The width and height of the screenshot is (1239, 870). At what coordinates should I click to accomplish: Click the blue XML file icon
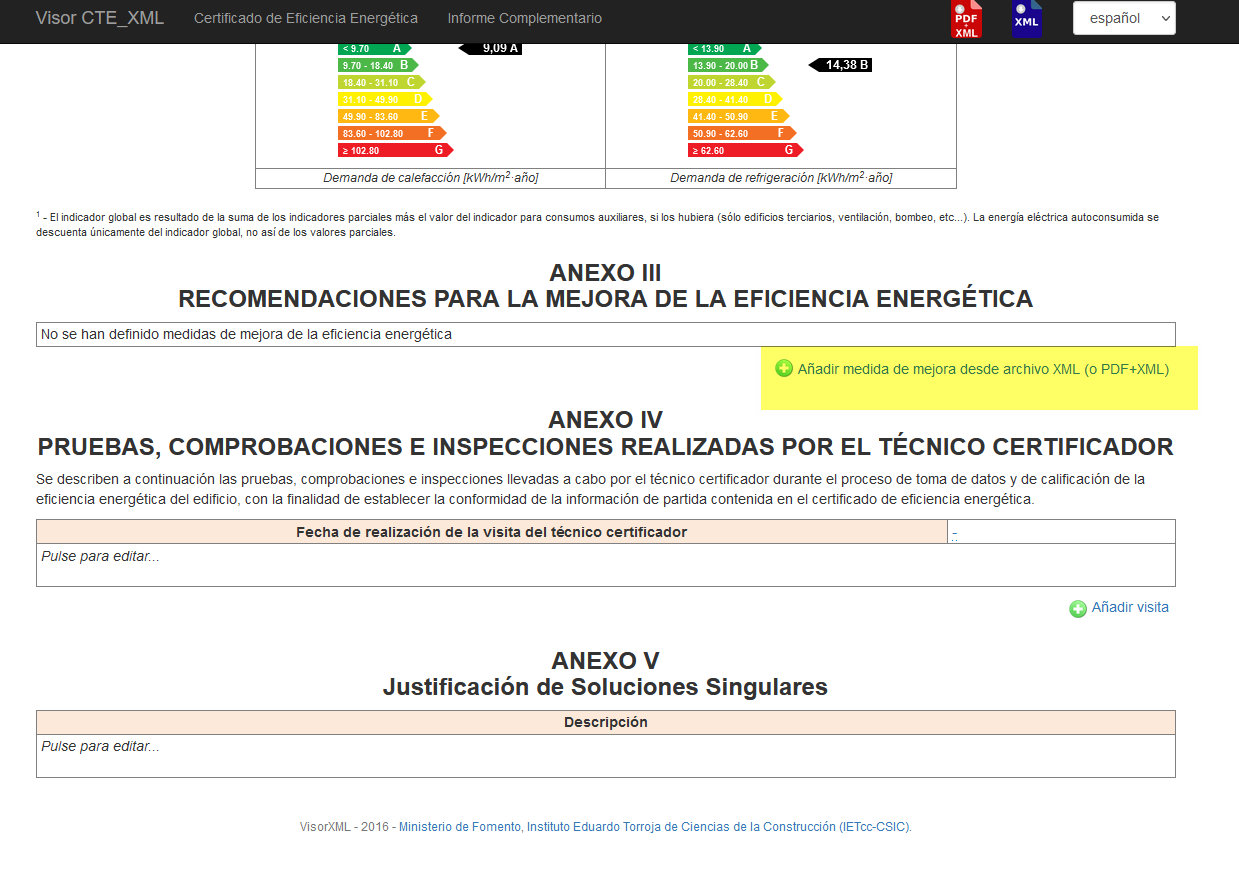coord(1026,19)
